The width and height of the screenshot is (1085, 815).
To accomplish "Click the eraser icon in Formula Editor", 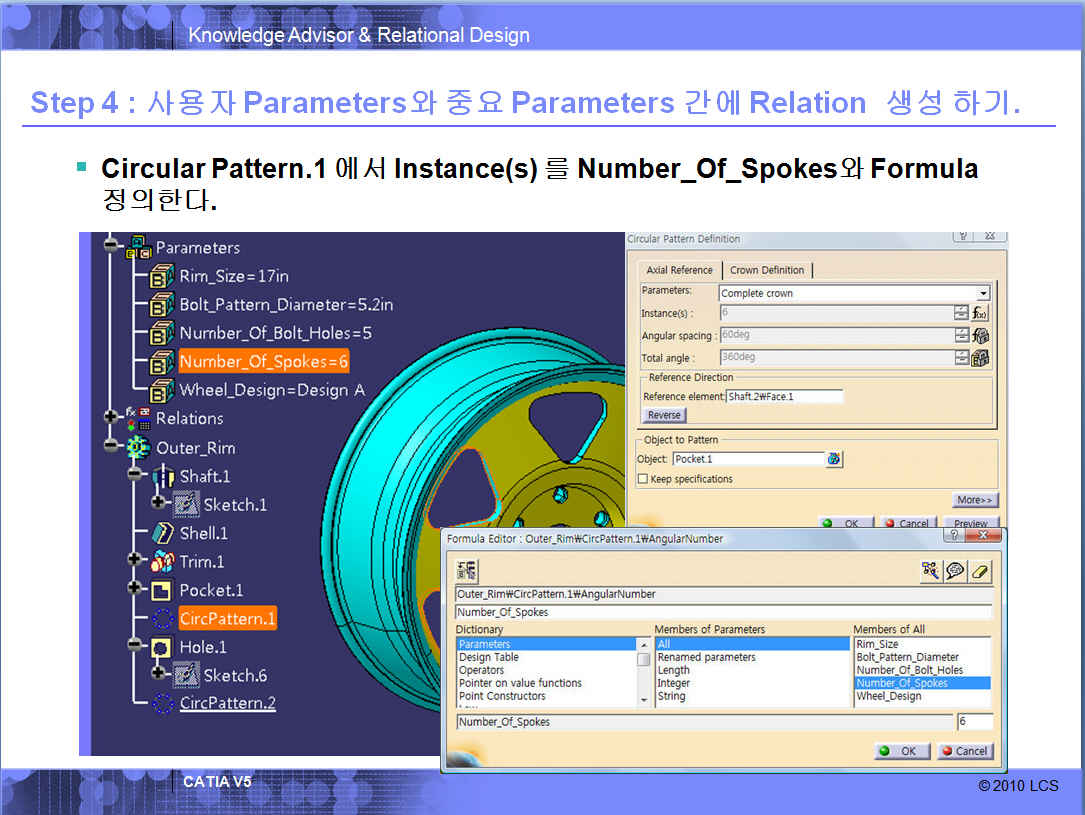I will [981, 570].
